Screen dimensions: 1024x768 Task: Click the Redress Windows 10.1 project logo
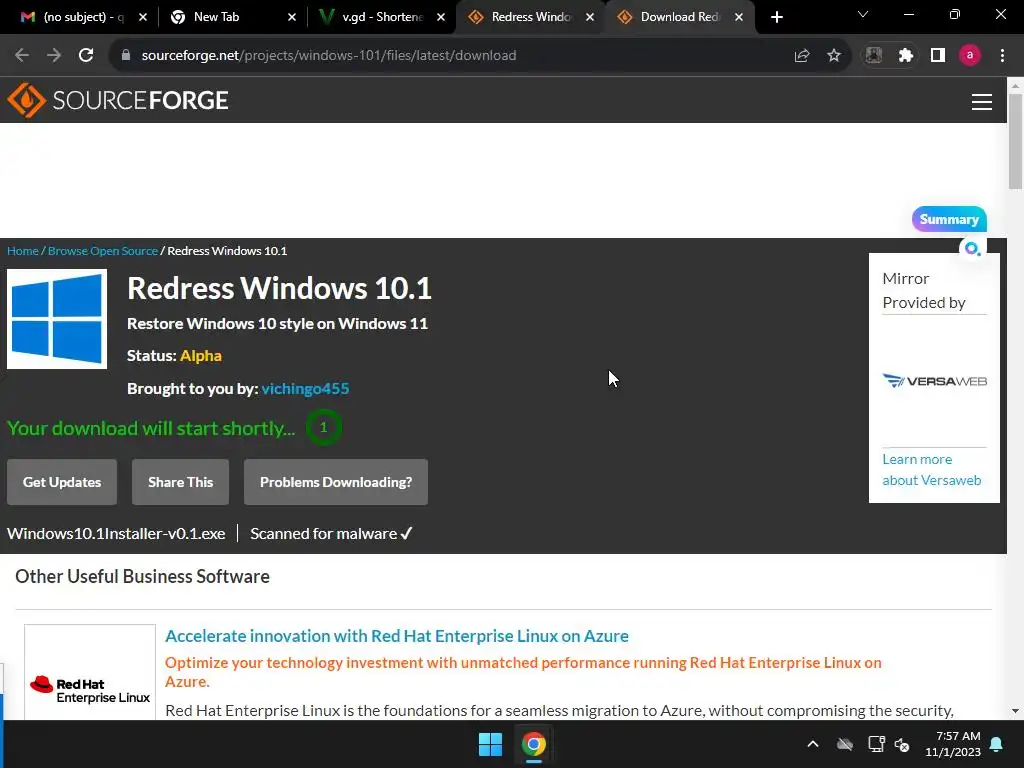pos(57,319)
